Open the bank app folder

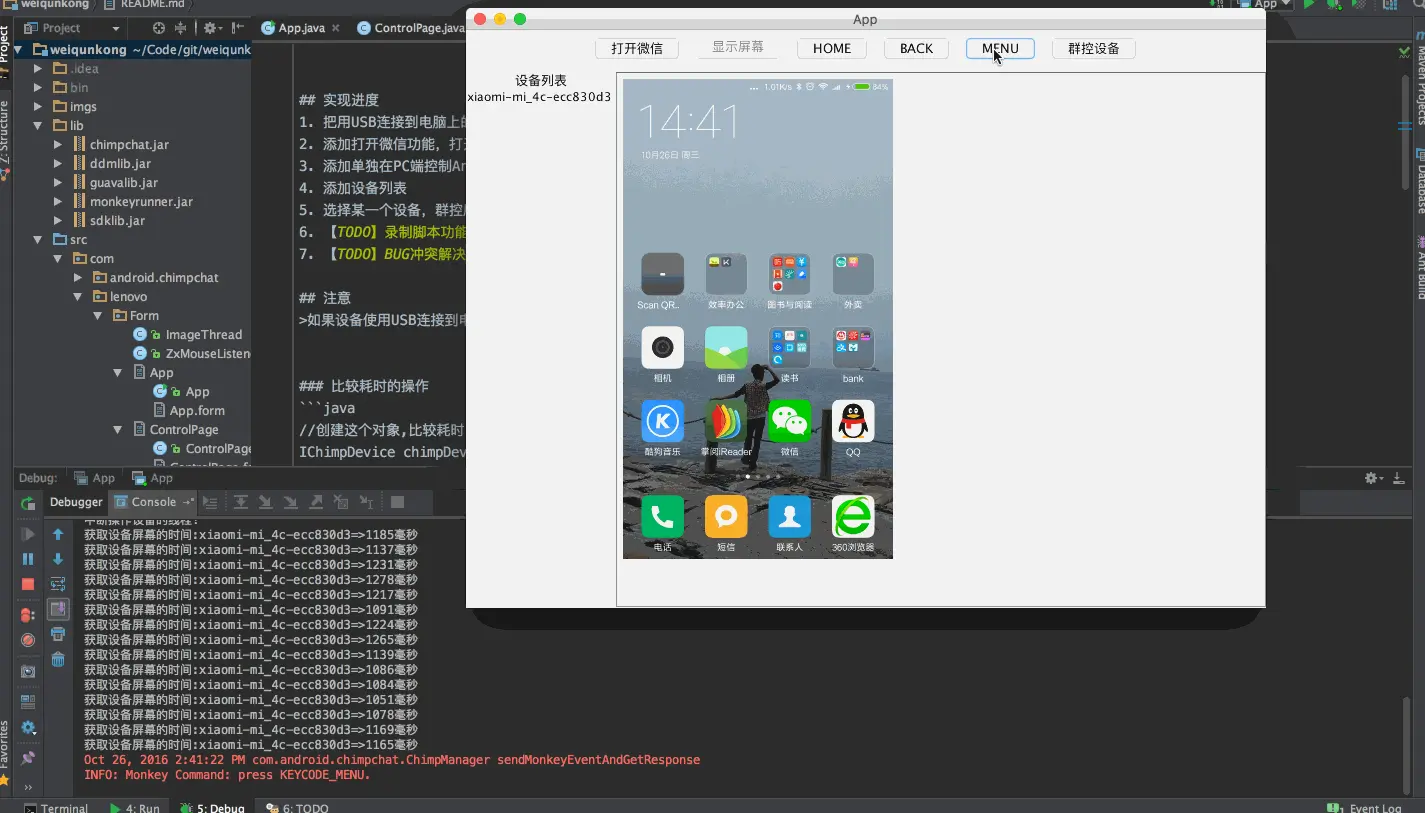tap(853, 347)
